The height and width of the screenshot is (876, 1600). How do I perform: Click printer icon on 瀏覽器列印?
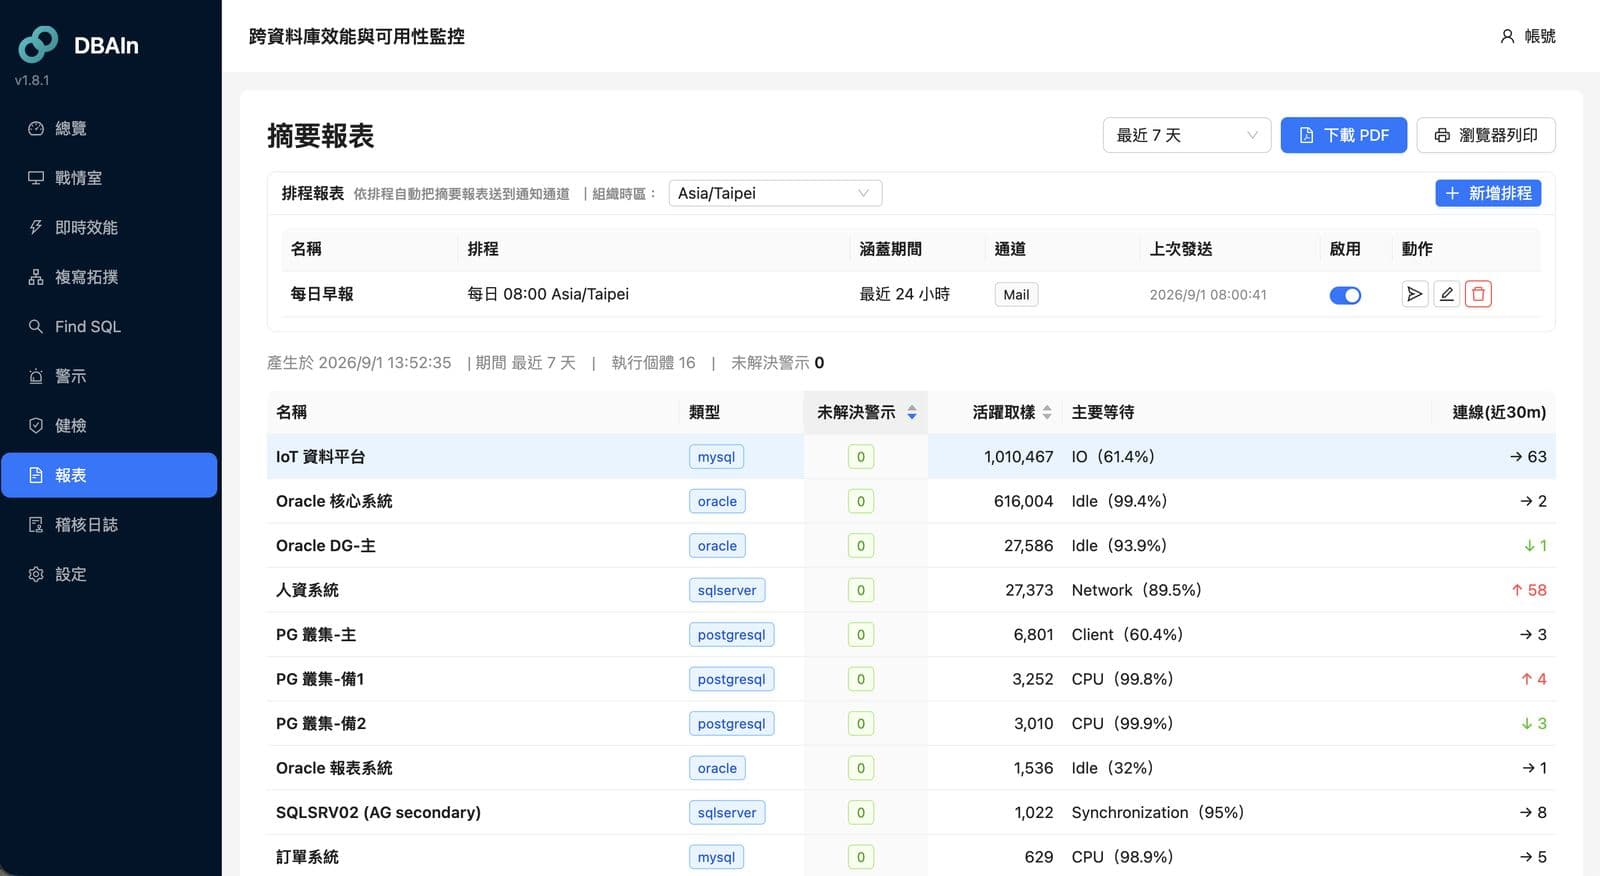click(x=1442, y=135)
